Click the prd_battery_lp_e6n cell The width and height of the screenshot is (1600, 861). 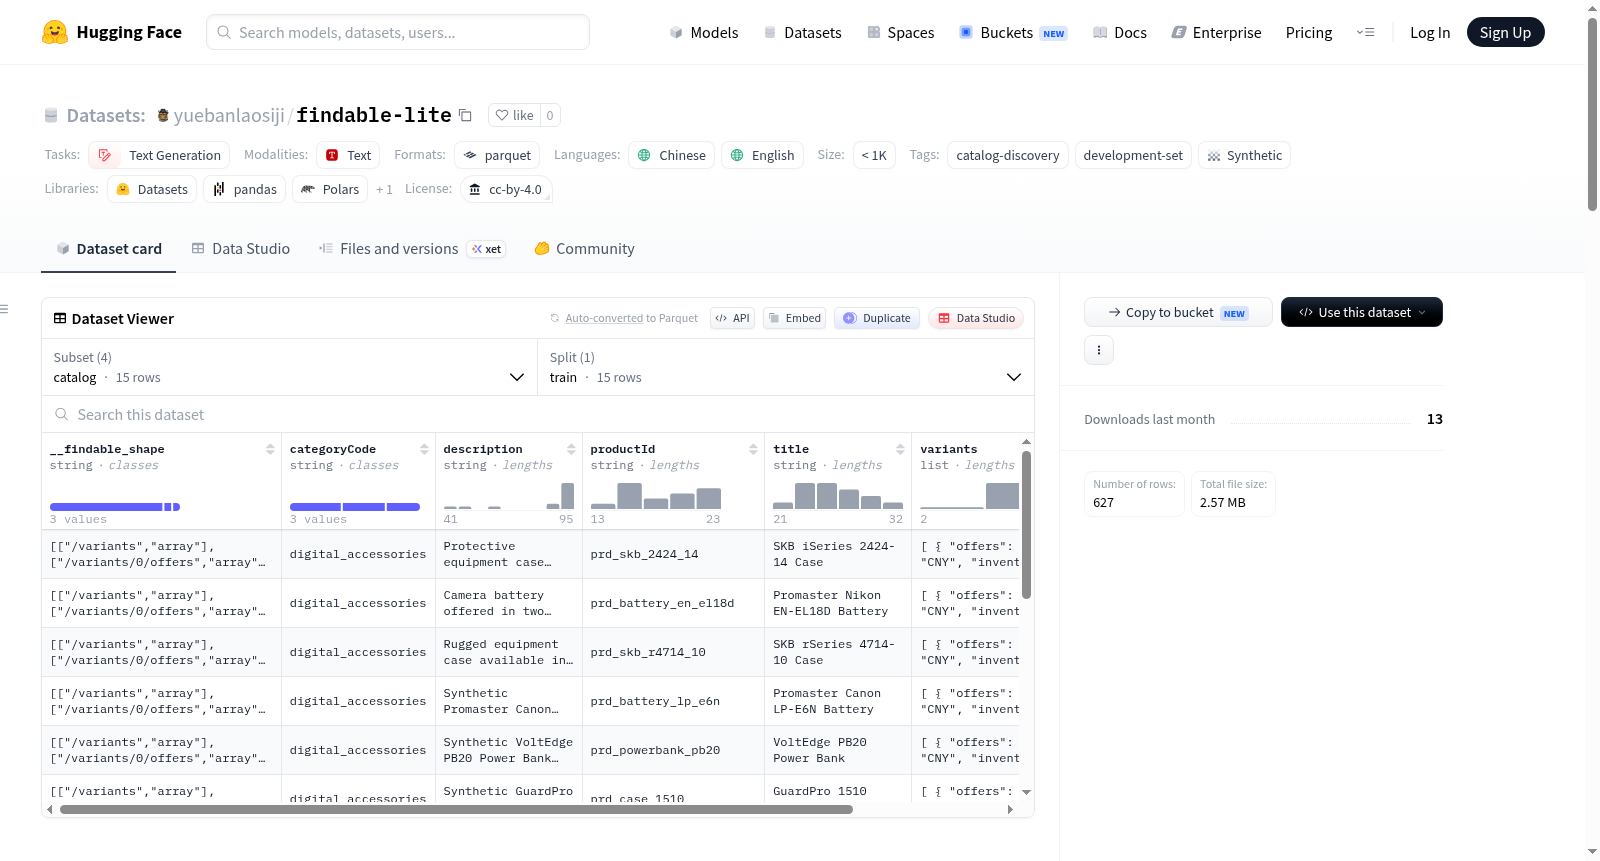click(673, 701)
